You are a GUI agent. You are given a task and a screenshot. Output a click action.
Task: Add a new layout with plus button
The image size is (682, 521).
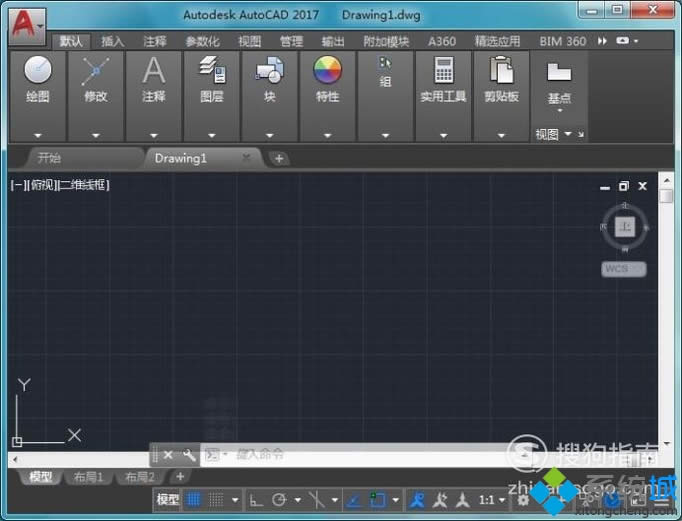point(180,477)
